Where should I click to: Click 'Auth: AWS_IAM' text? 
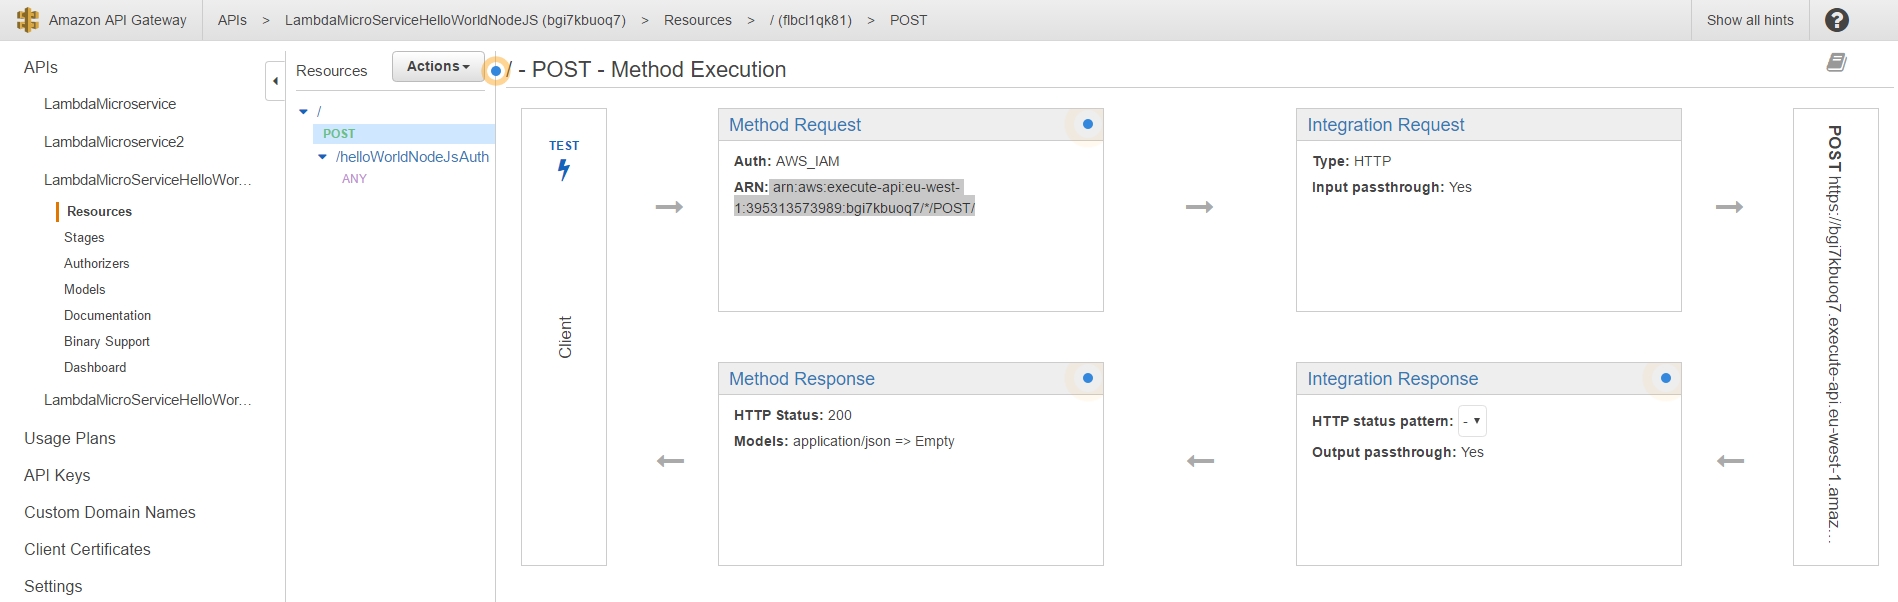tap(787, 161)
